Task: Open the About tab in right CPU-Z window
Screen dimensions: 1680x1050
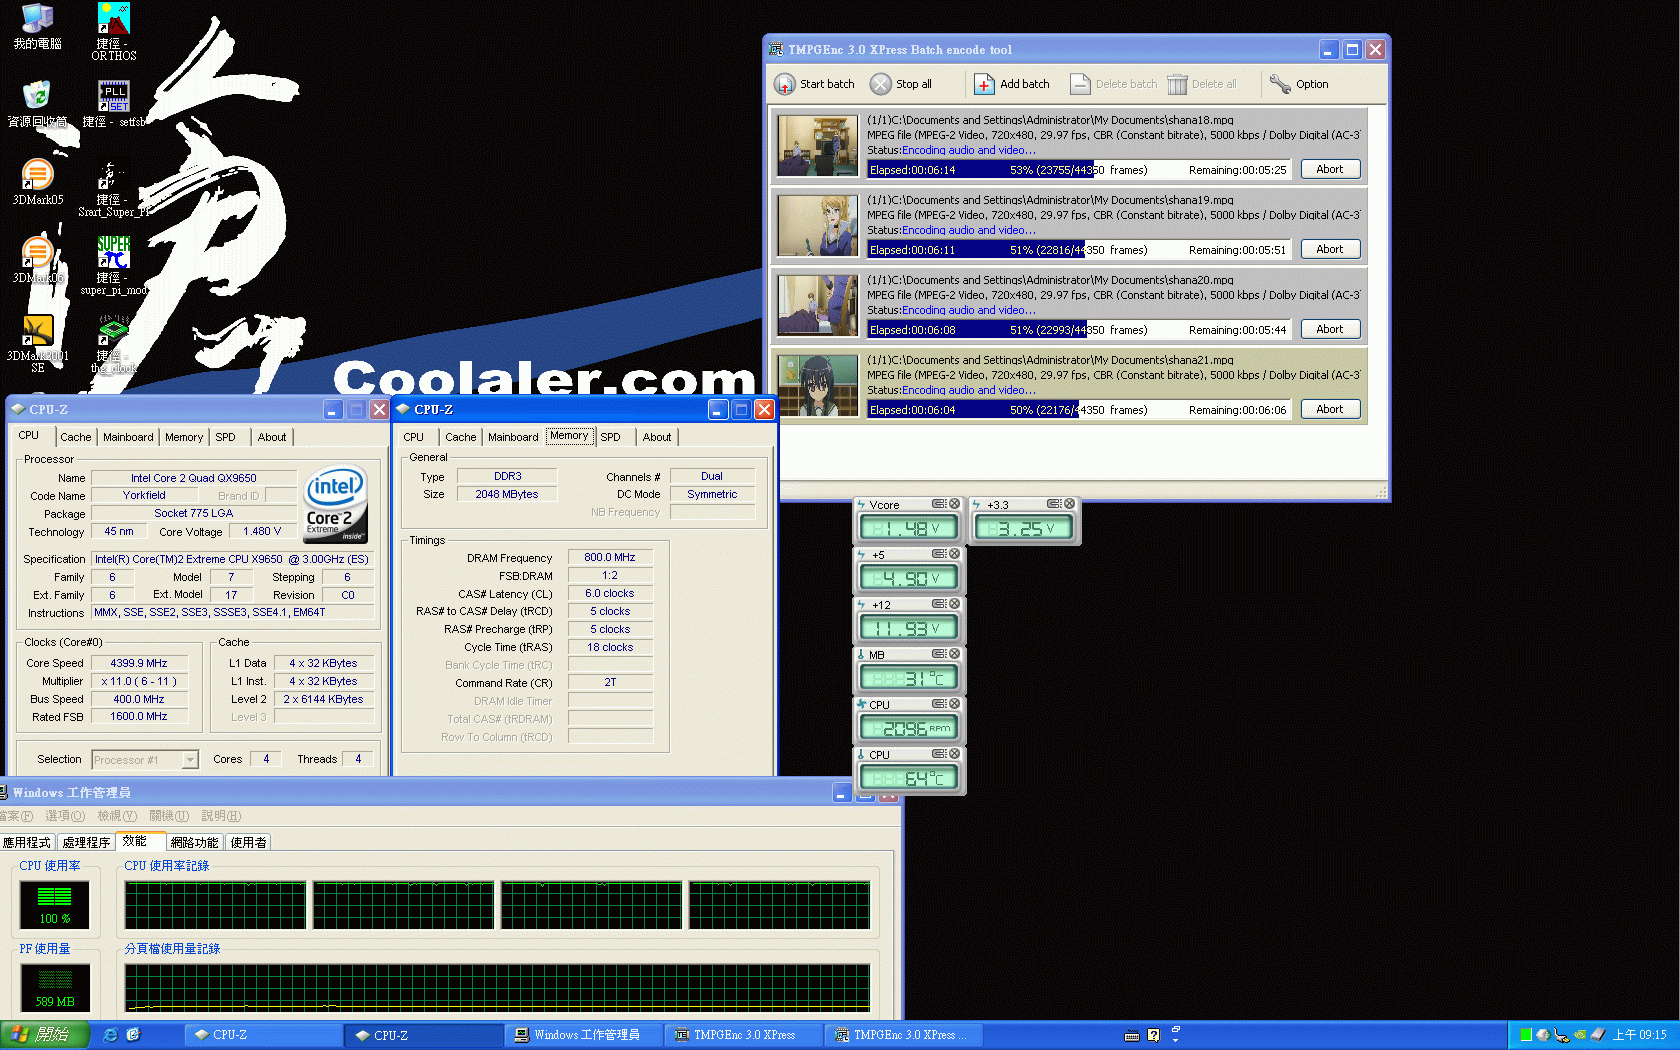Action: [657, 437]
